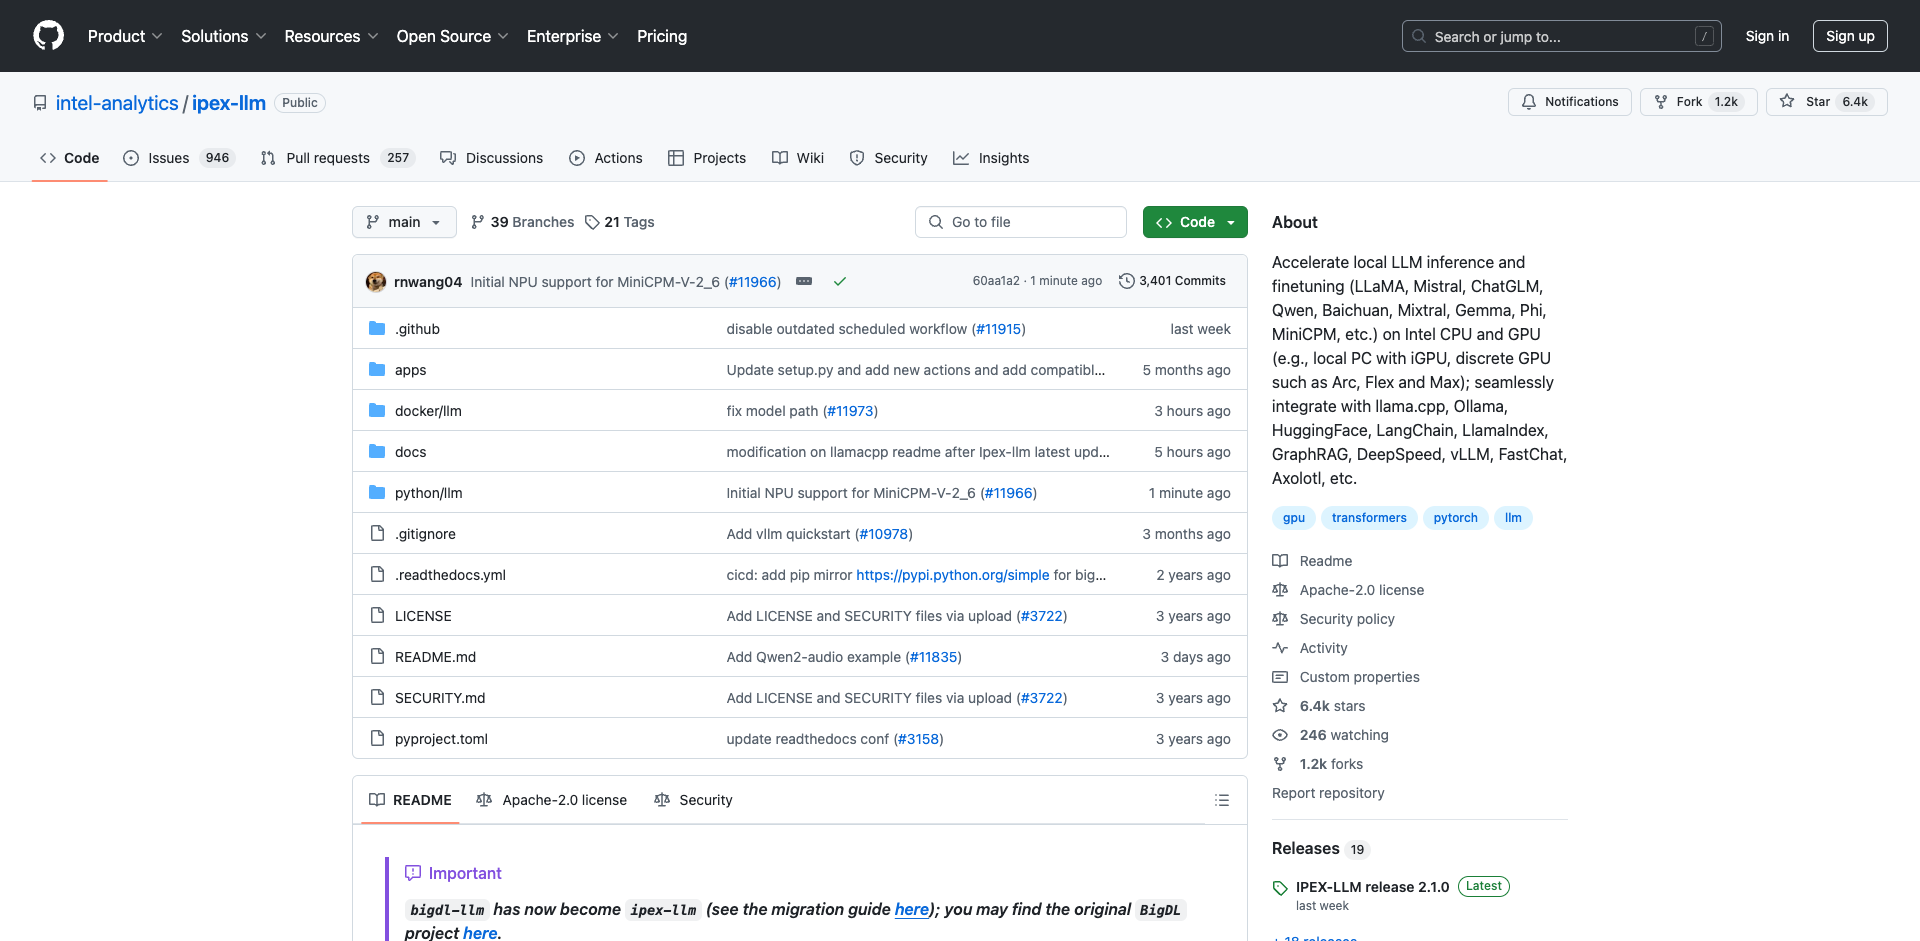Click the python/llm folder icon

[377, 493]
